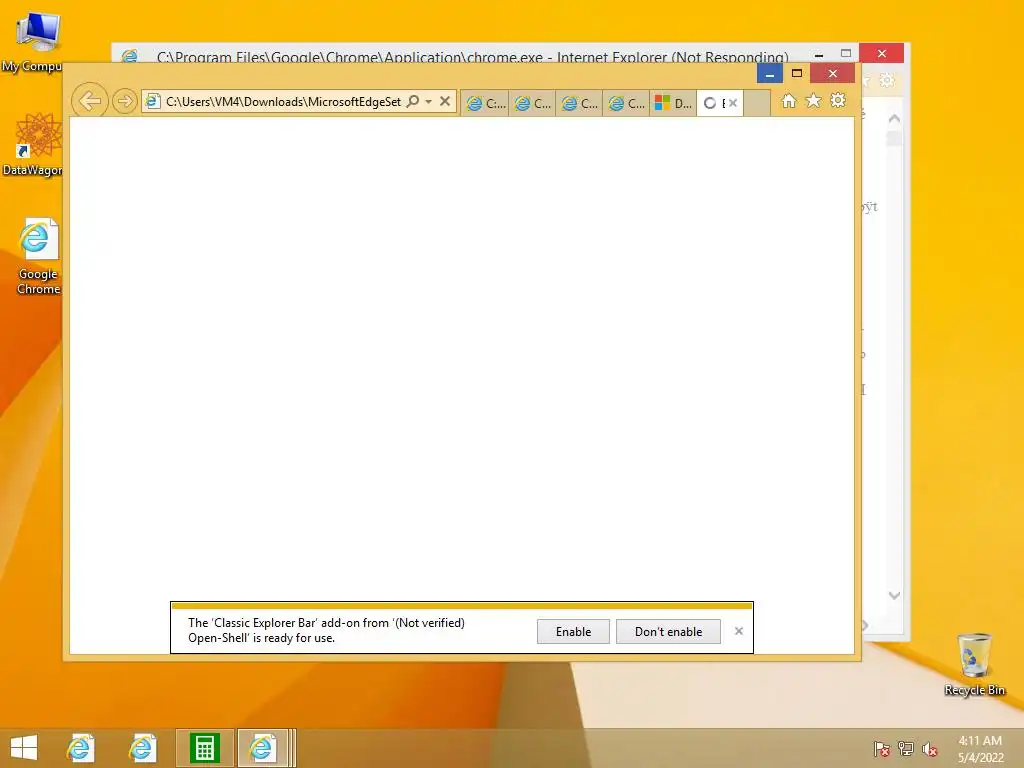Select the Google Chrome desktop icon
The image size is (1024, 768).
39,257
